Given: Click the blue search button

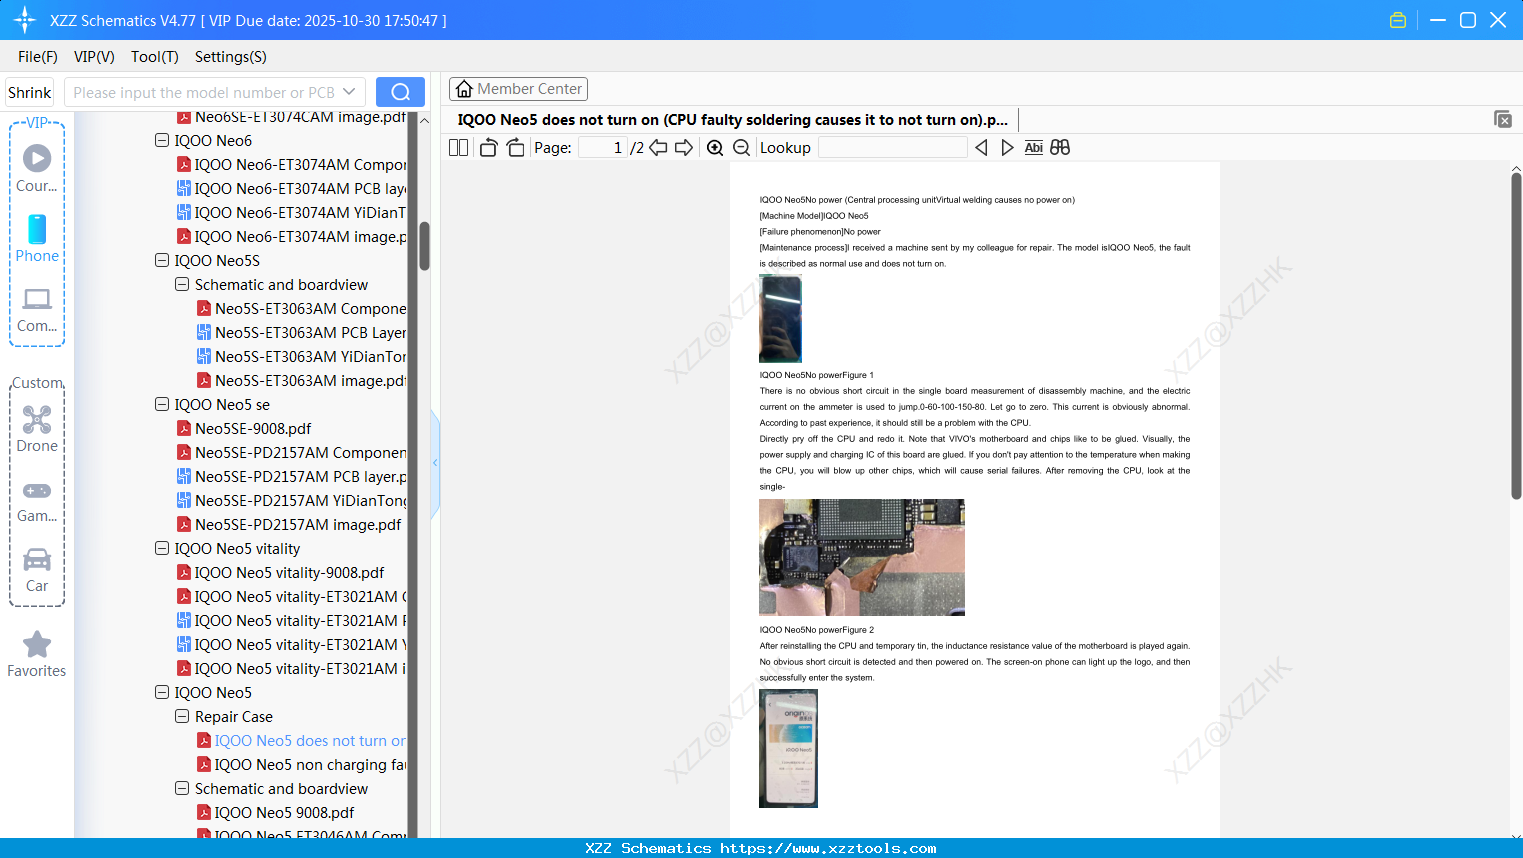Looking at the screenshot, I should 400,92.
